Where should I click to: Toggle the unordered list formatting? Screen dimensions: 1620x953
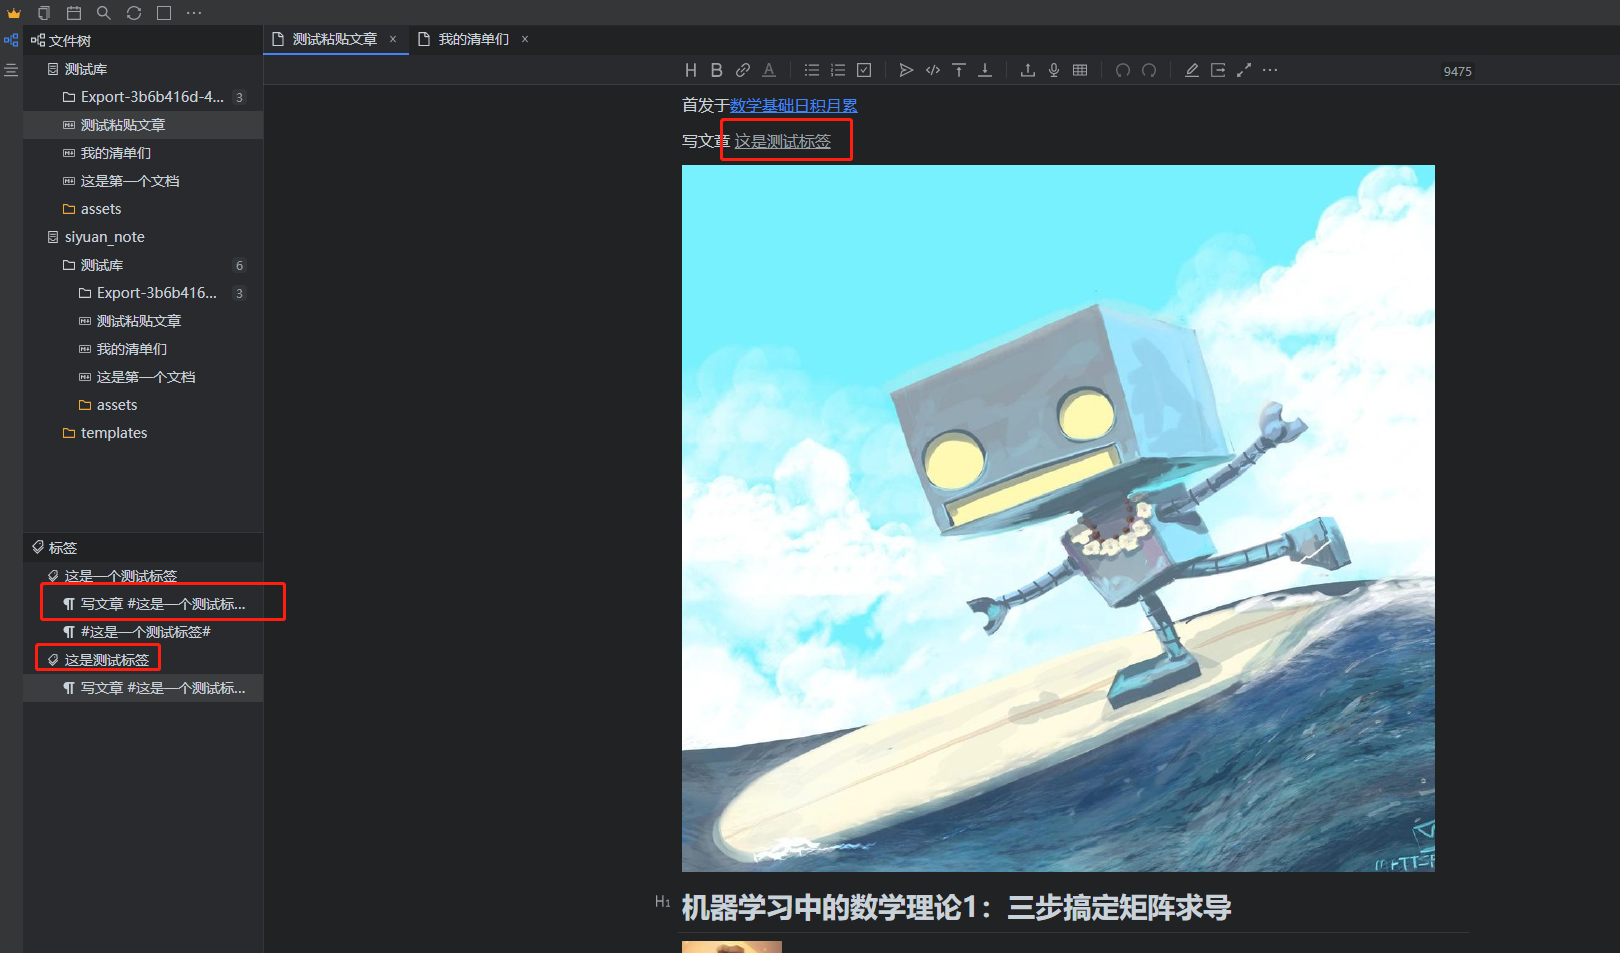(x=811, y=70)
